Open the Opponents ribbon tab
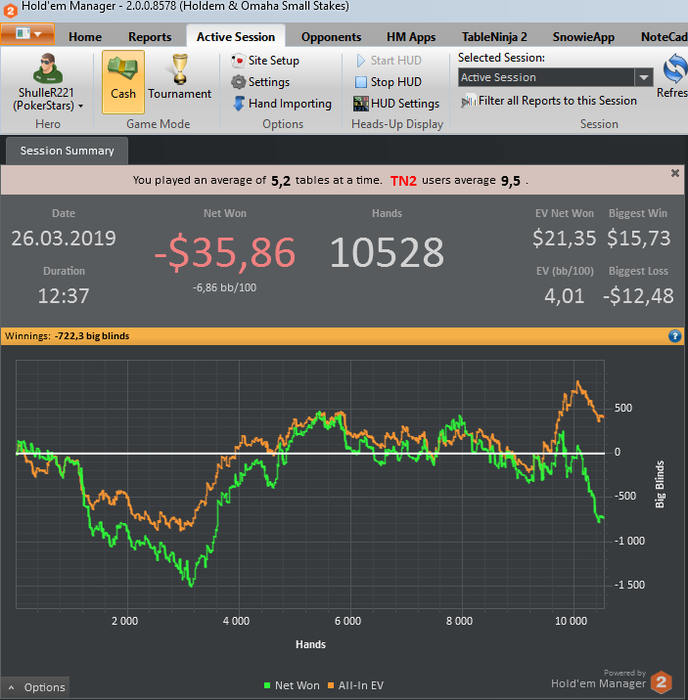The image size is (688, 700). point(331,37)
